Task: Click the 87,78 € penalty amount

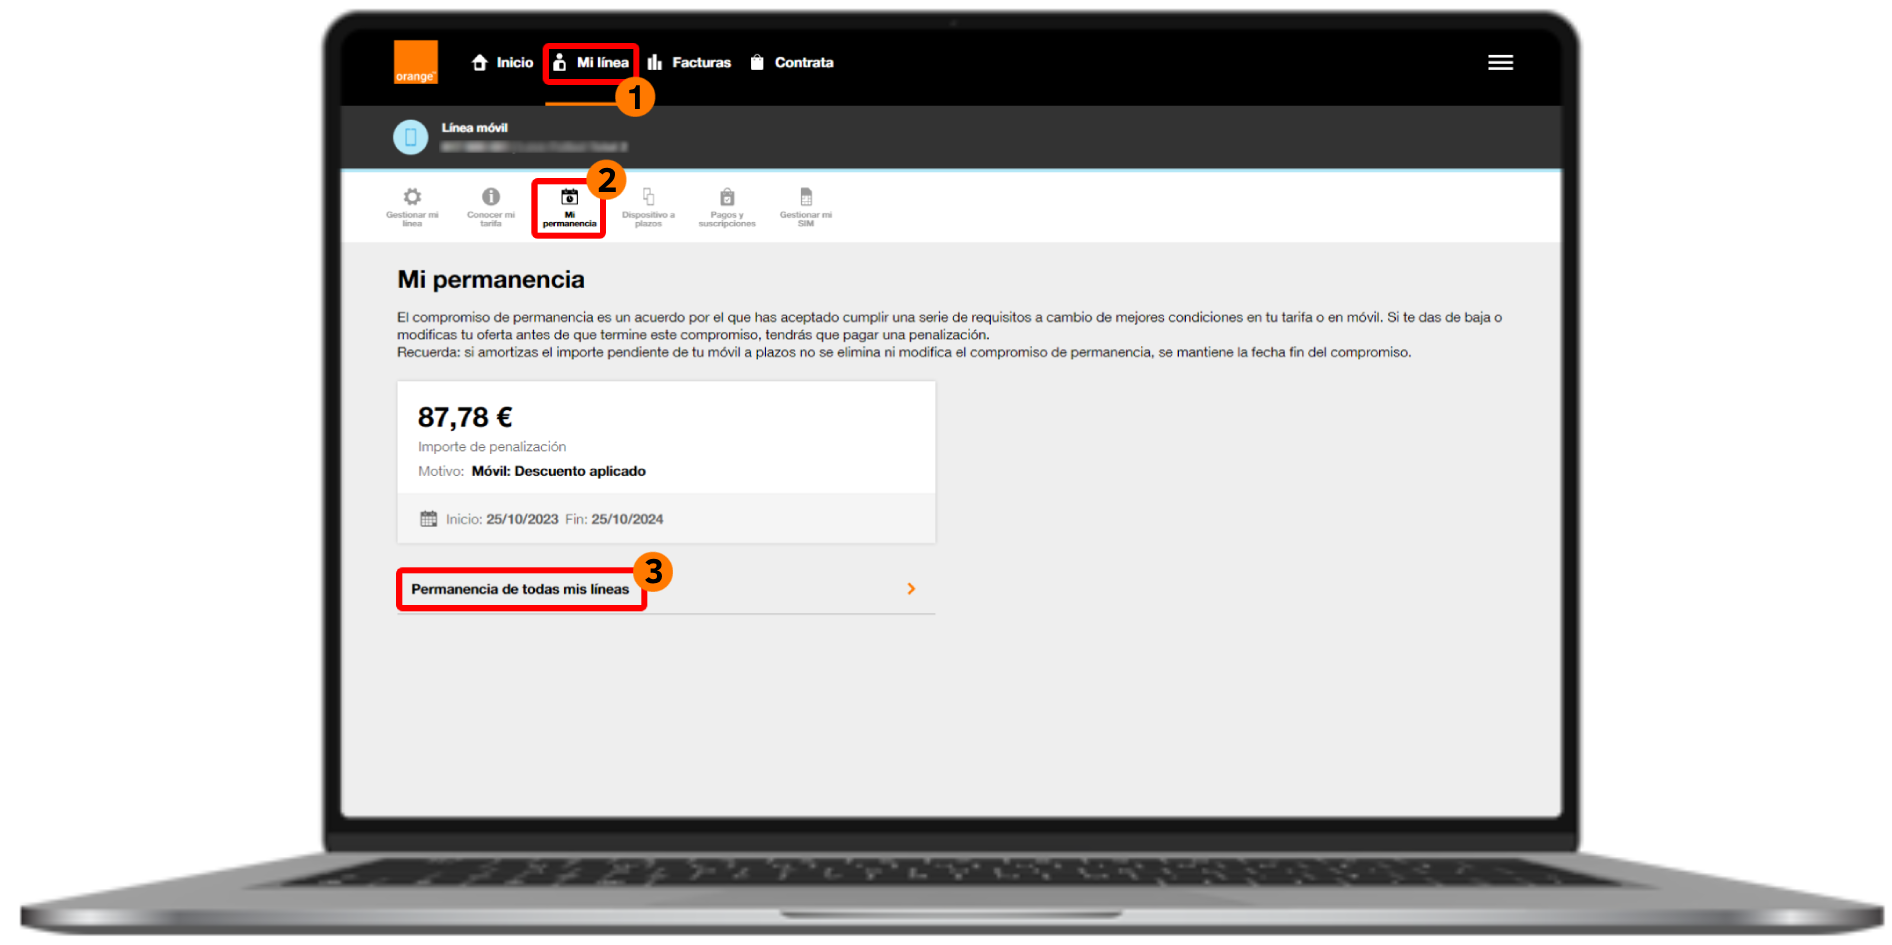Action: pyautogui.click(x=465, y=417)
